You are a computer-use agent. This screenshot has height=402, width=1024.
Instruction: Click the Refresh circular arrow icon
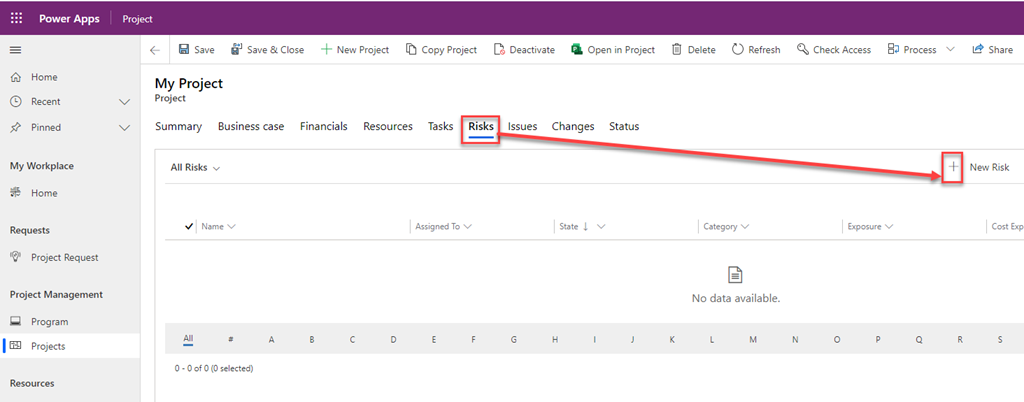(738, 50)
